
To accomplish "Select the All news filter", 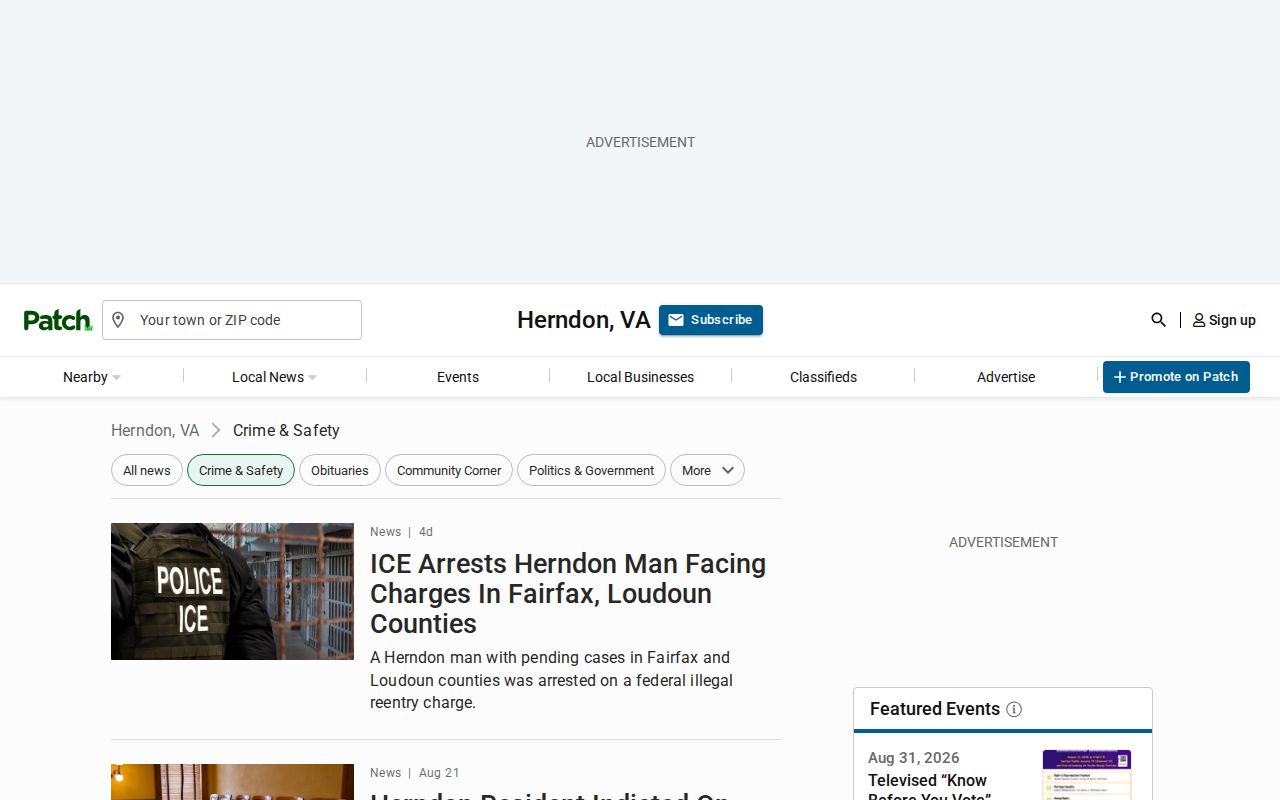I will (x=147, y=471).
